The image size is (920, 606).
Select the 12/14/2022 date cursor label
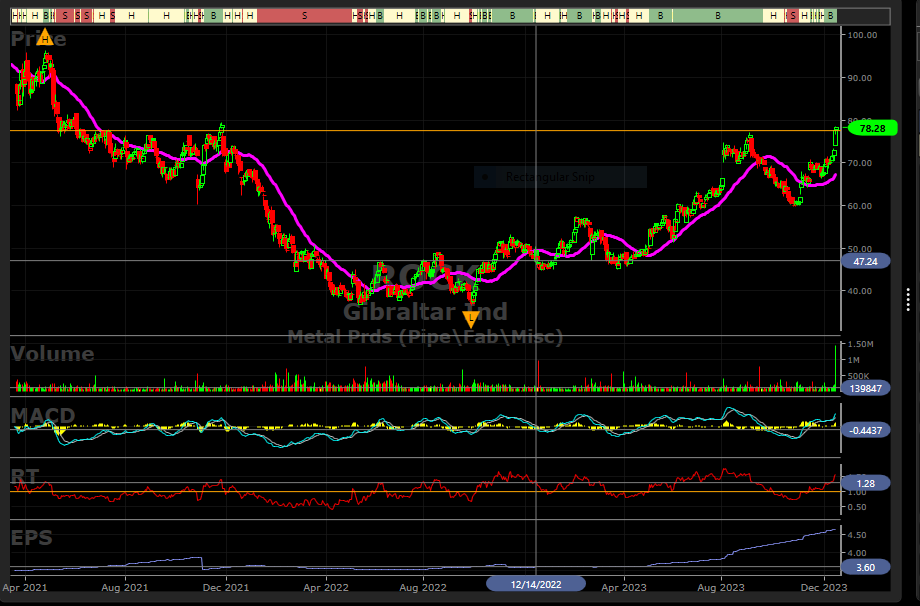pyautogui.click(x=537, y=582)
